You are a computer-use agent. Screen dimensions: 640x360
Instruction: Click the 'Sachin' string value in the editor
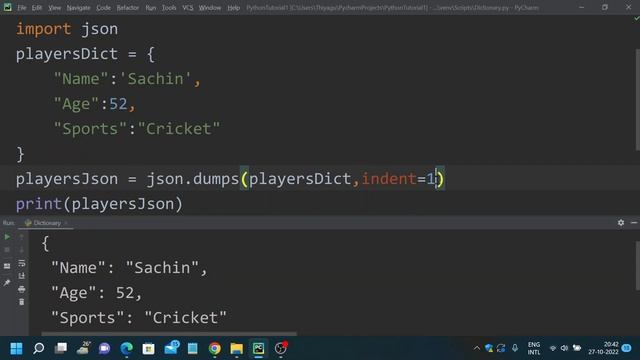[155, 79]
